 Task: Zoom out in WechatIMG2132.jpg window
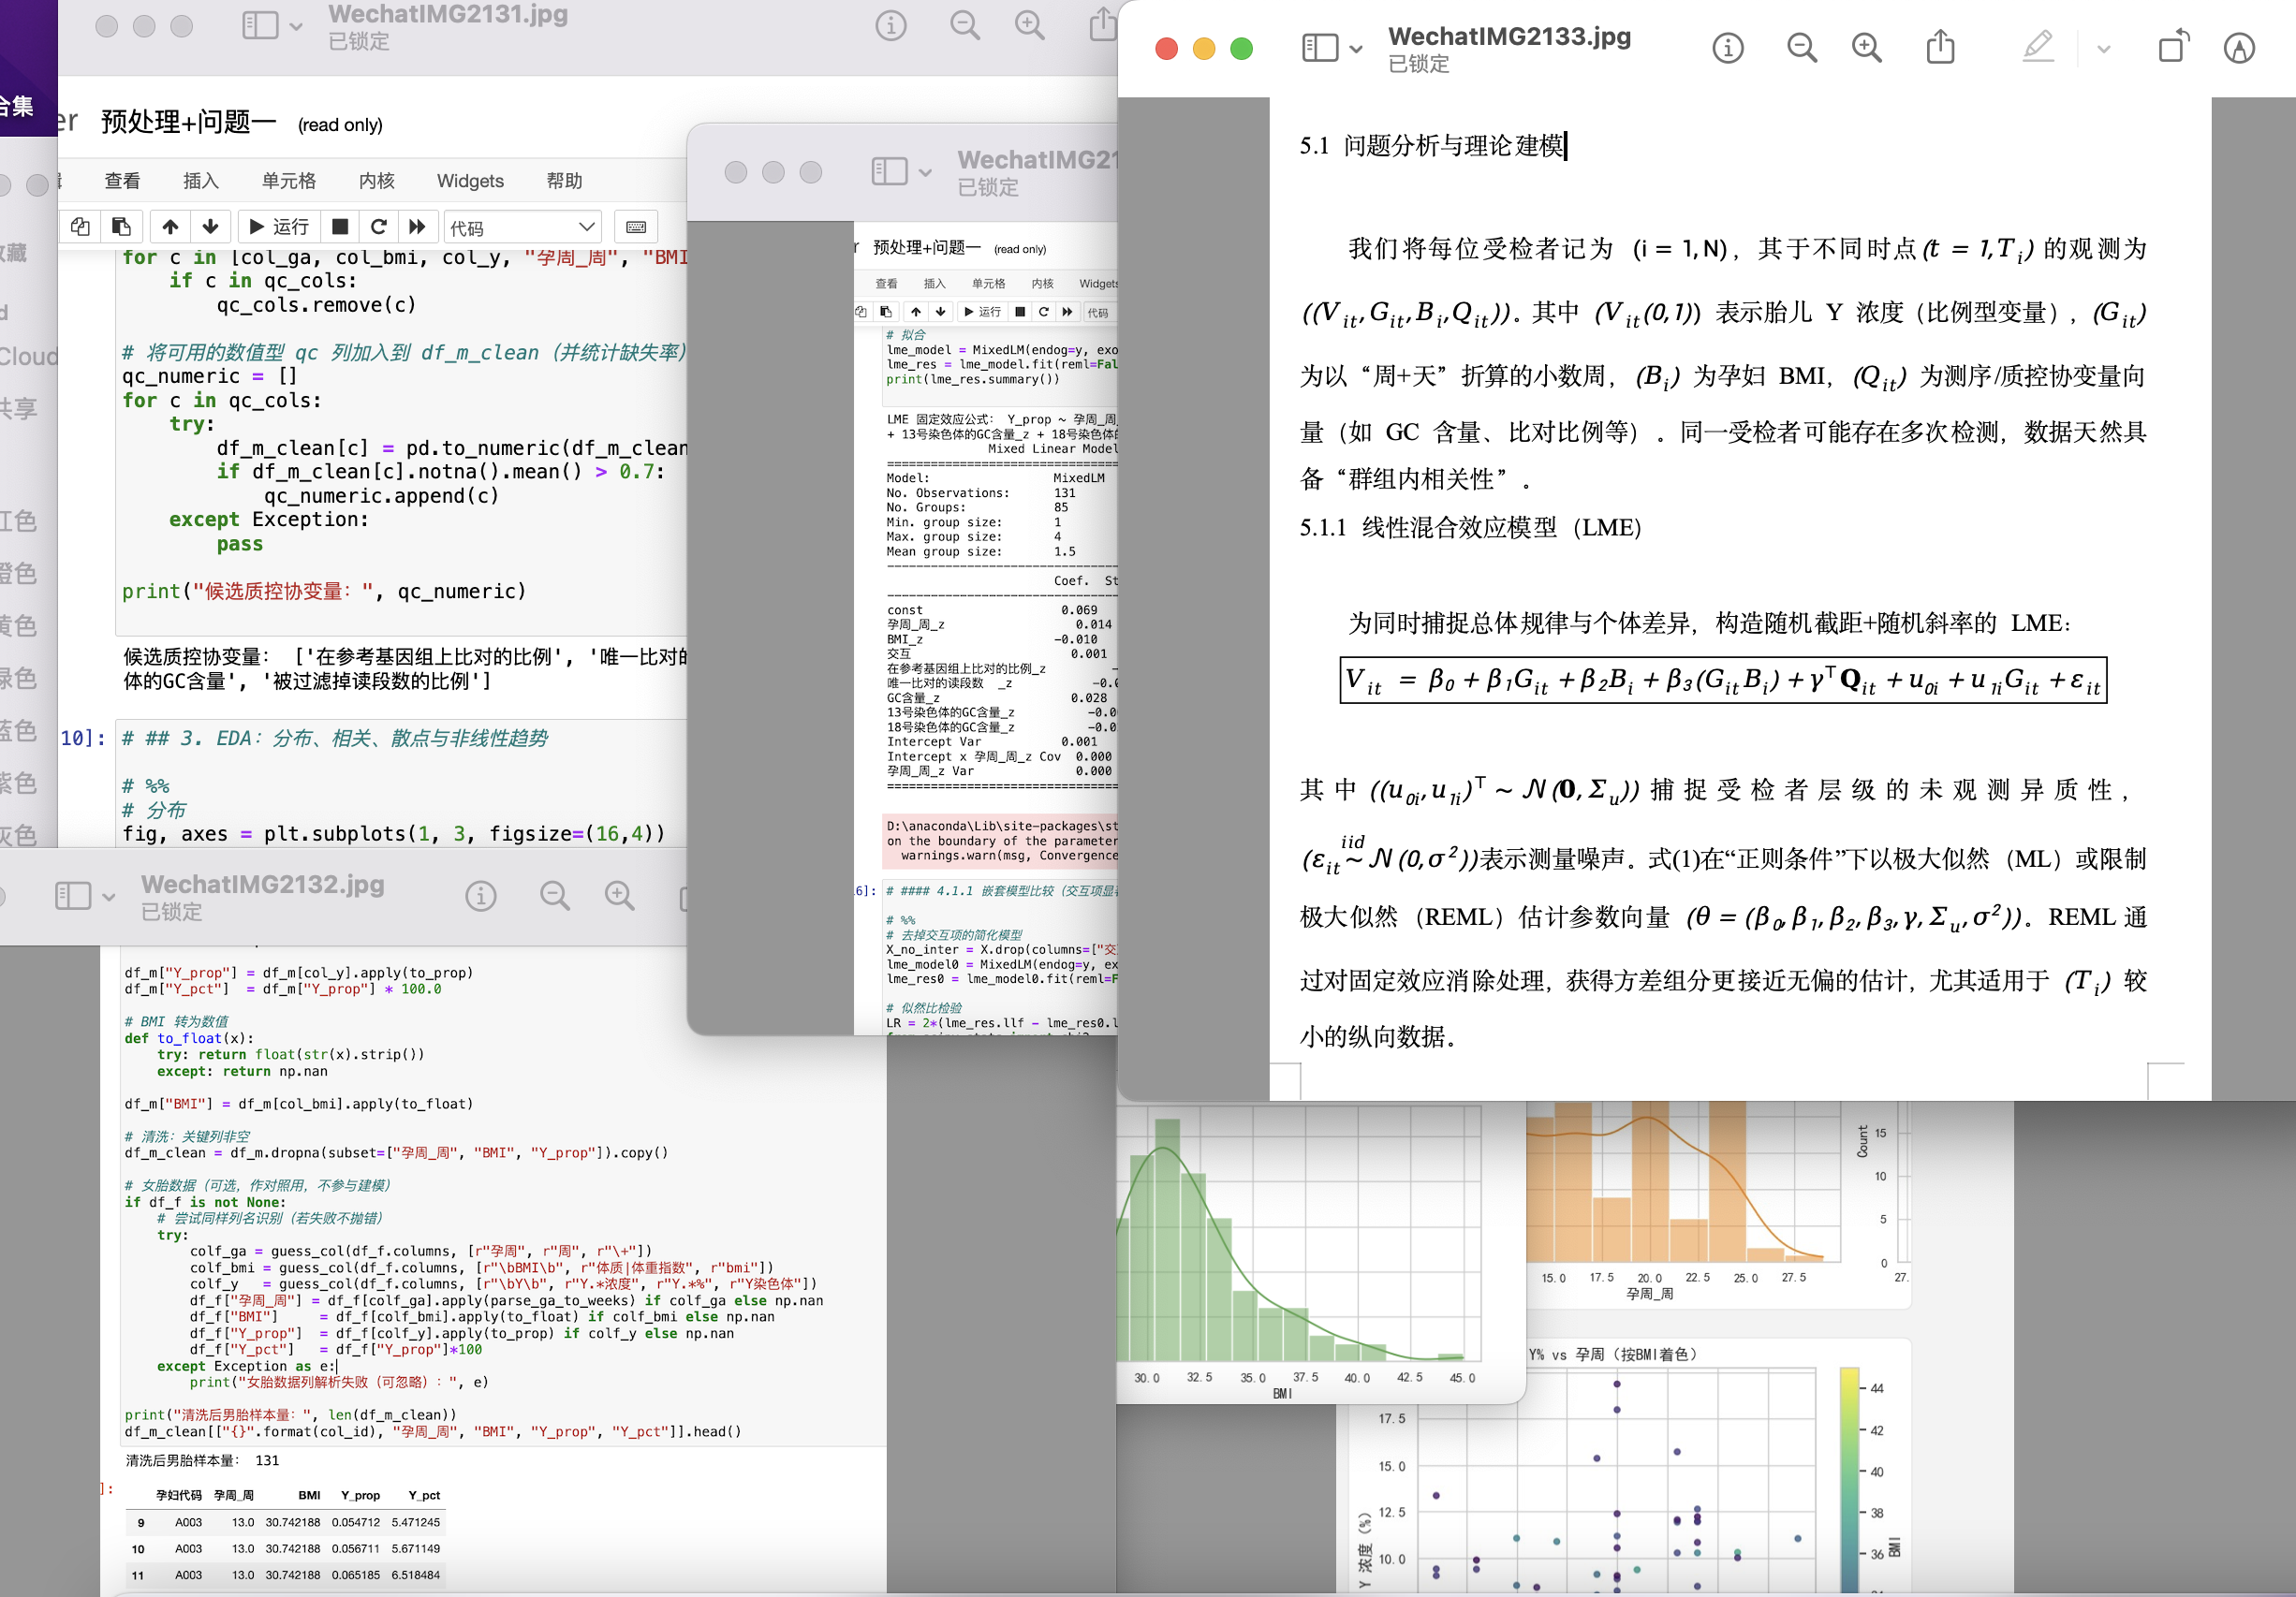pos(554,895)
